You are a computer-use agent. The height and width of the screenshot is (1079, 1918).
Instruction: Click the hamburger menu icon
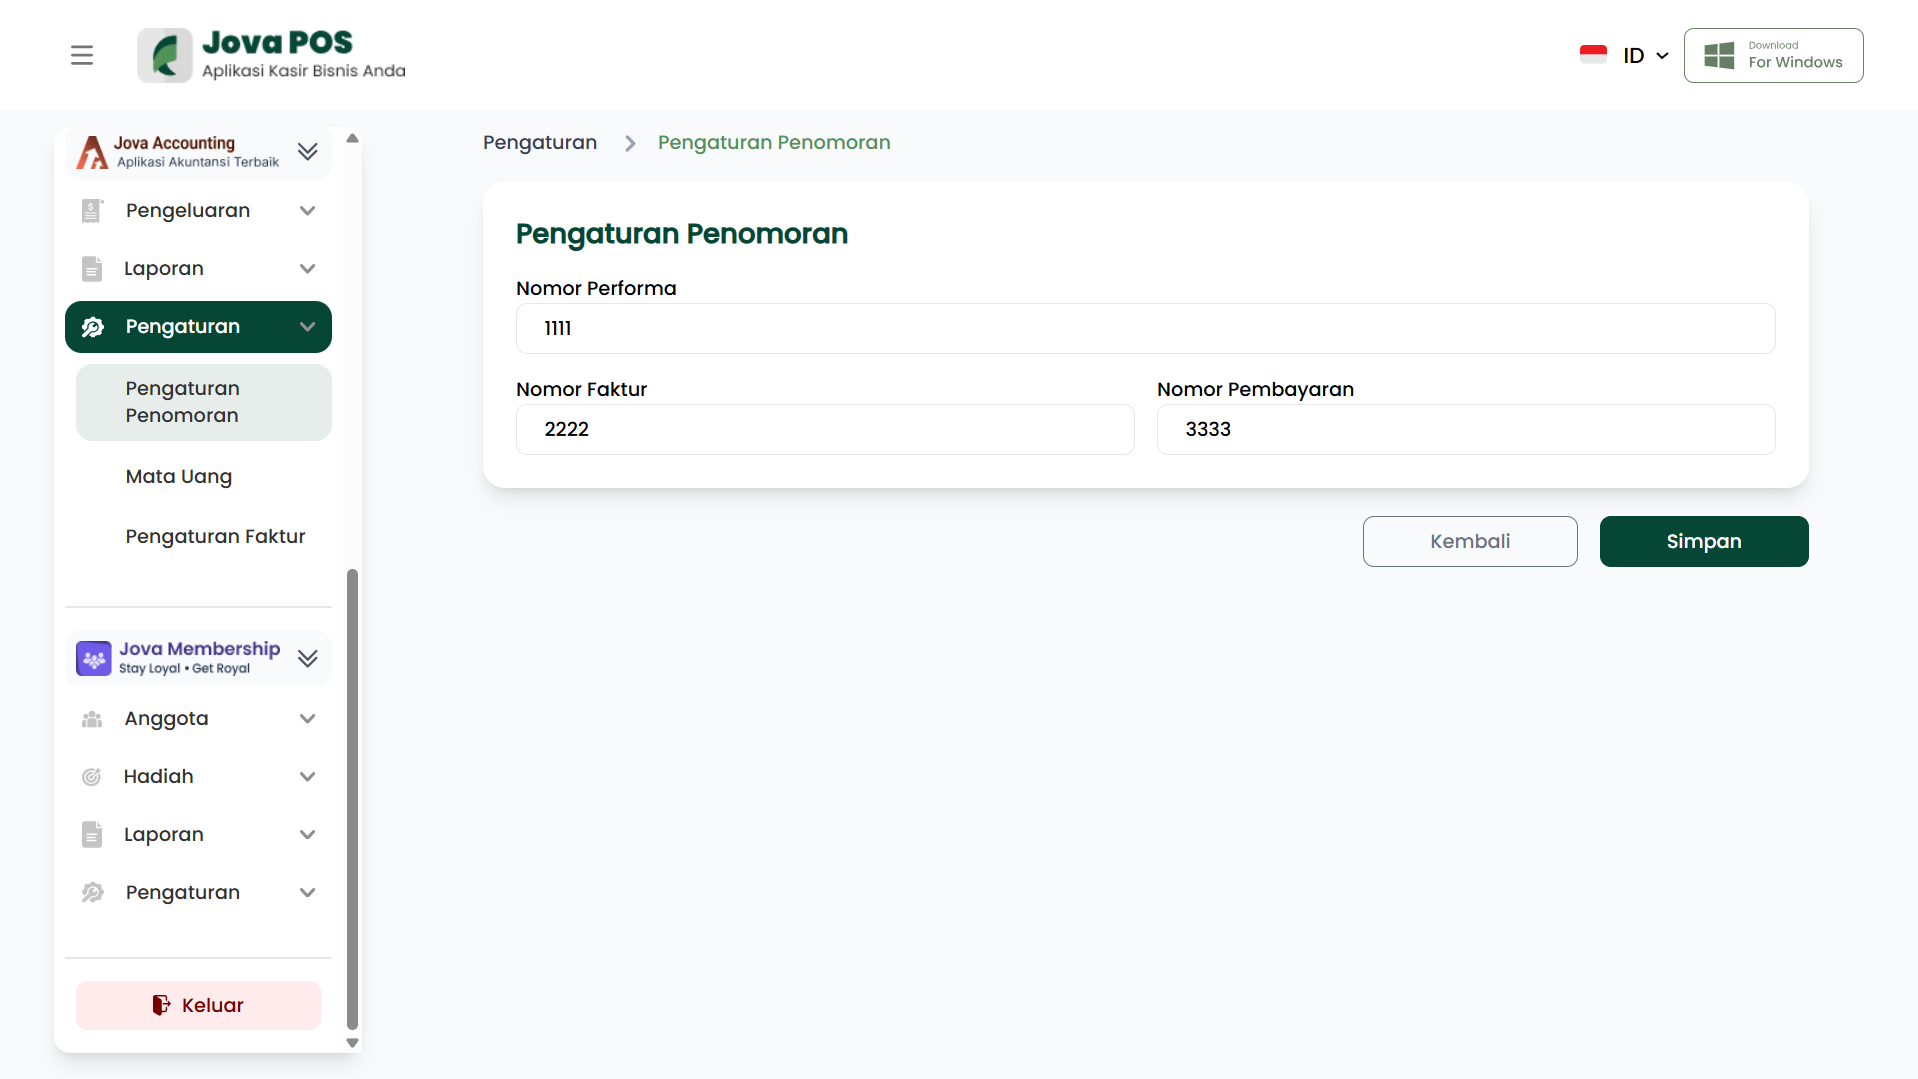[82, 55]
